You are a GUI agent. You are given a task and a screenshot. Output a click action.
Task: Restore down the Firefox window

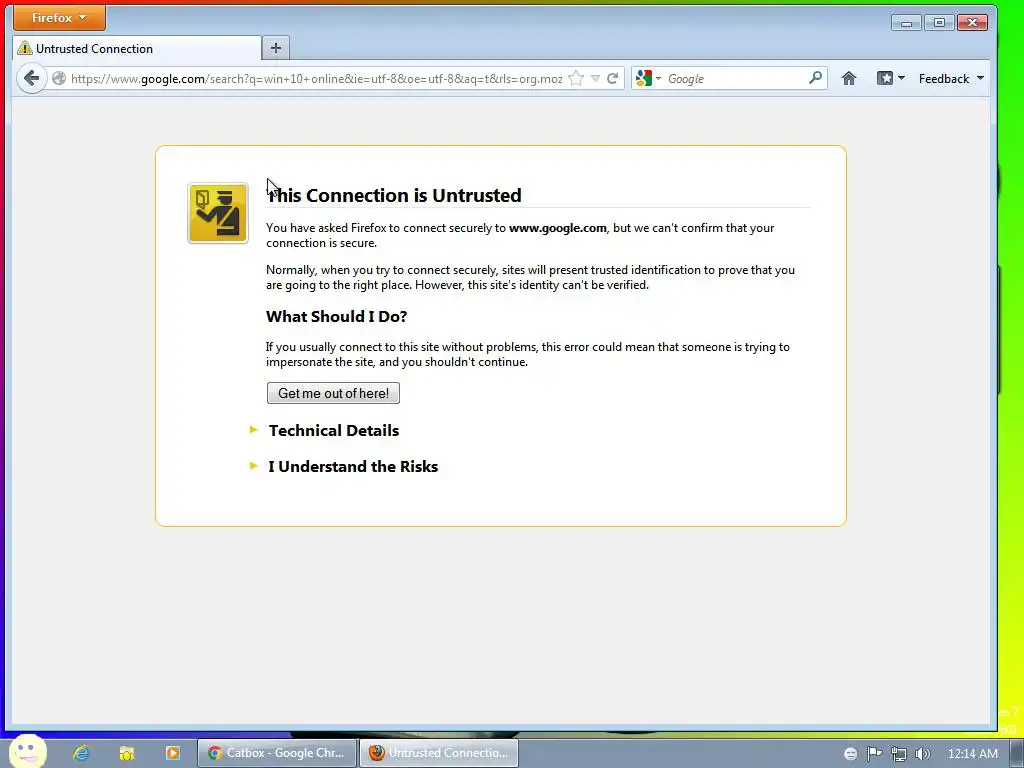pos(939,23)
